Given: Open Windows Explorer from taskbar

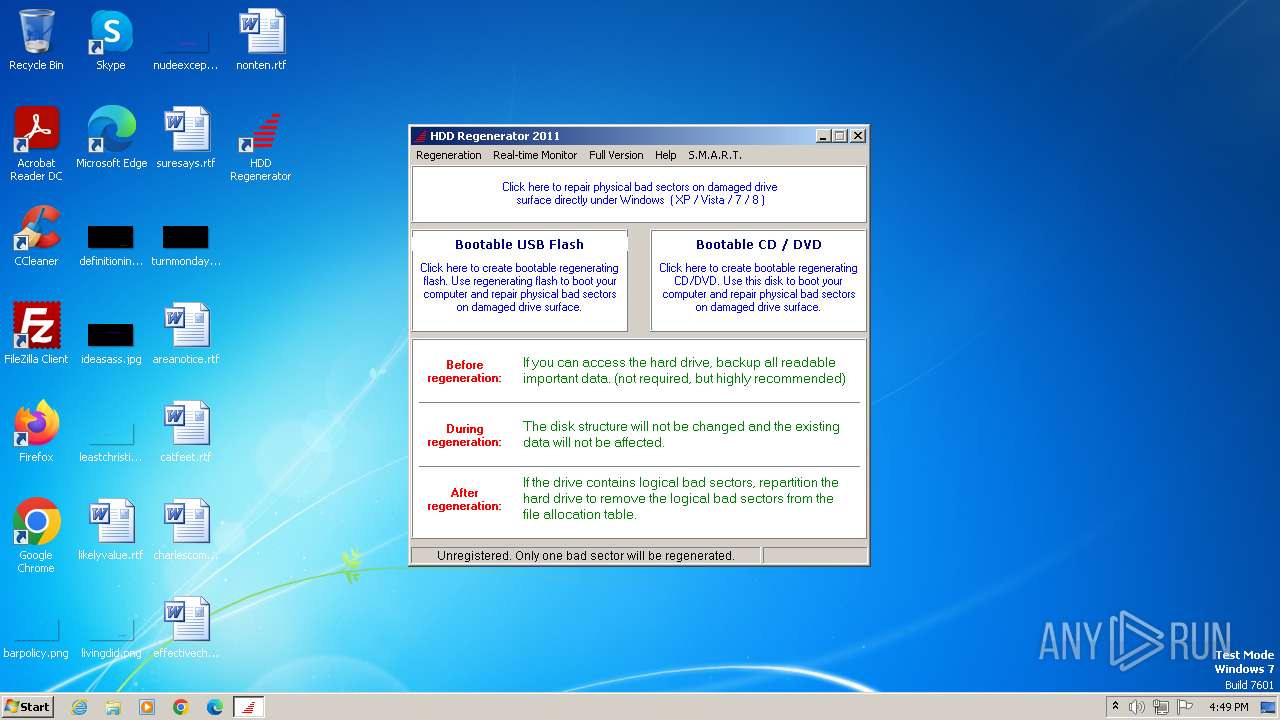Looking at the screenshot, I should (x=113, y=706).
